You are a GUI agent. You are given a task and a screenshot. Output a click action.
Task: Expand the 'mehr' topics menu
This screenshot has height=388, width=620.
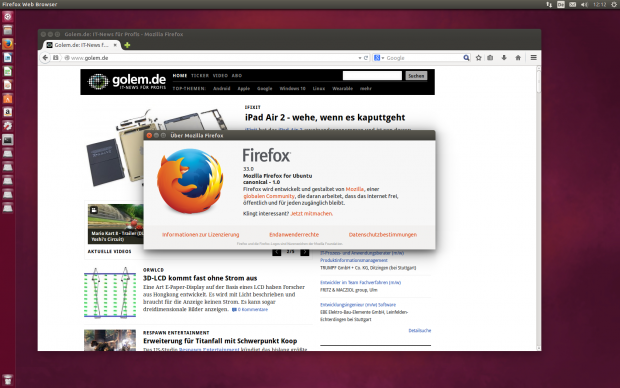366,89
